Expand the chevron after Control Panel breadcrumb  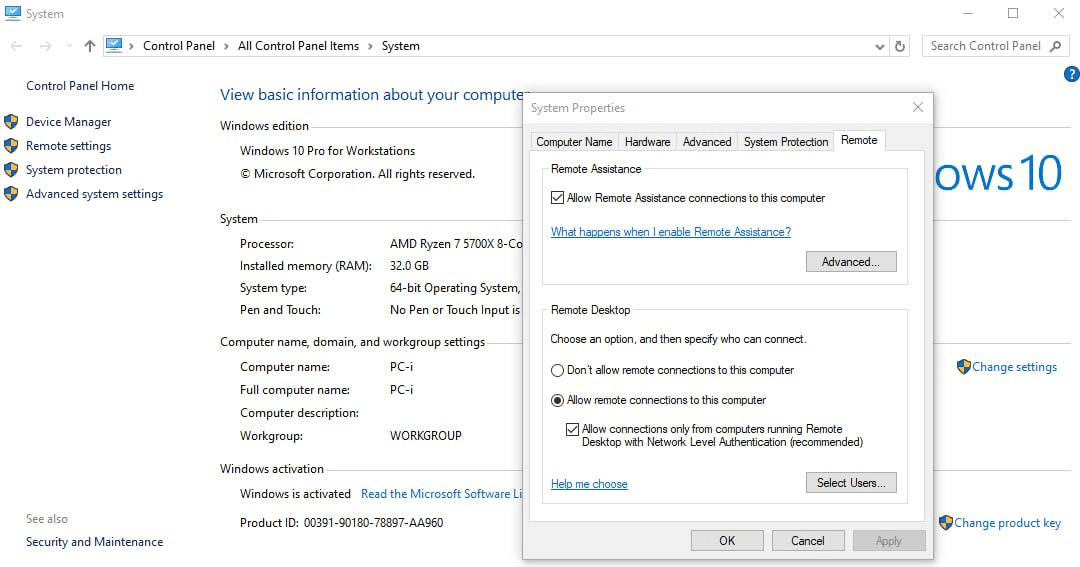click(226, 46)
